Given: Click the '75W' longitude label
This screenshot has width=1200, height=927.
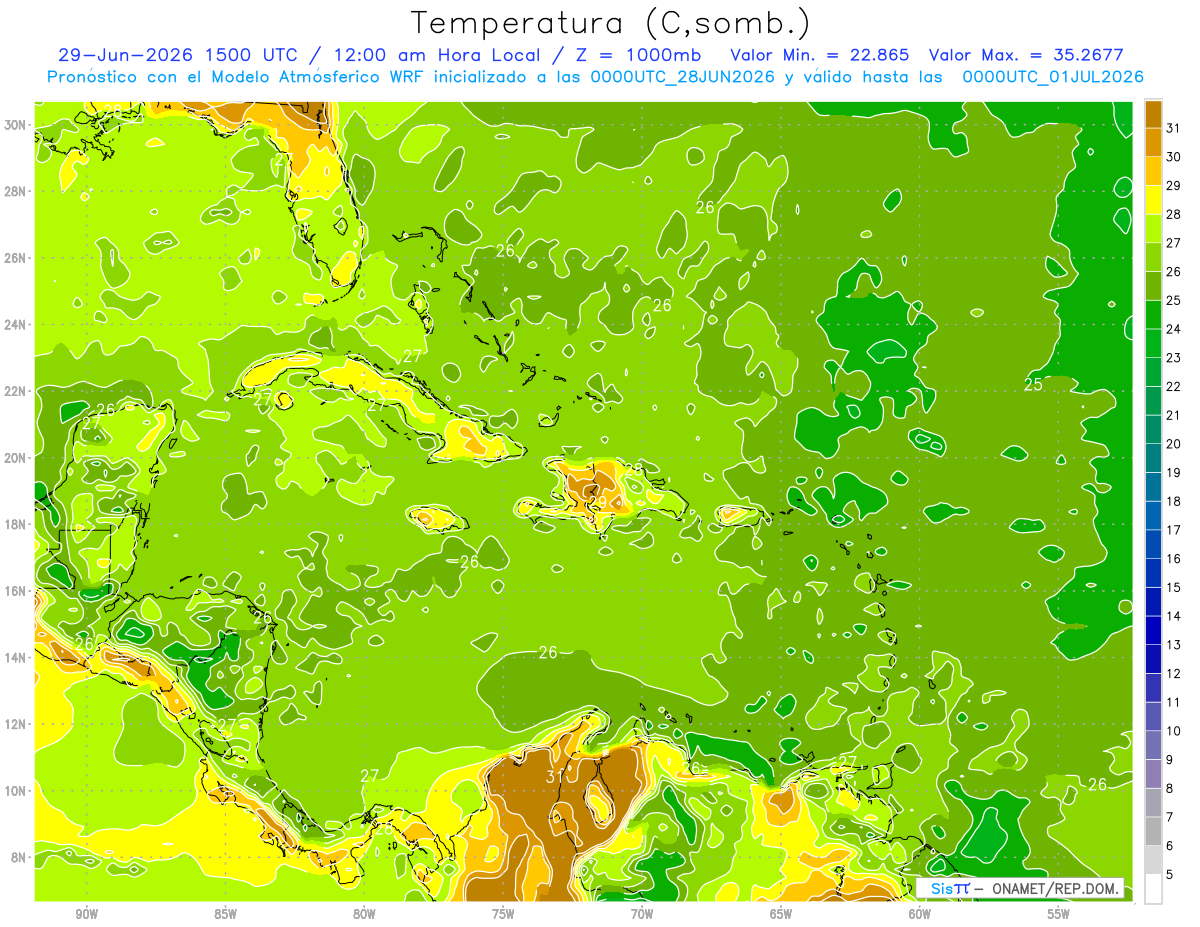Looking at the screenshot, I should coord(503,914).
